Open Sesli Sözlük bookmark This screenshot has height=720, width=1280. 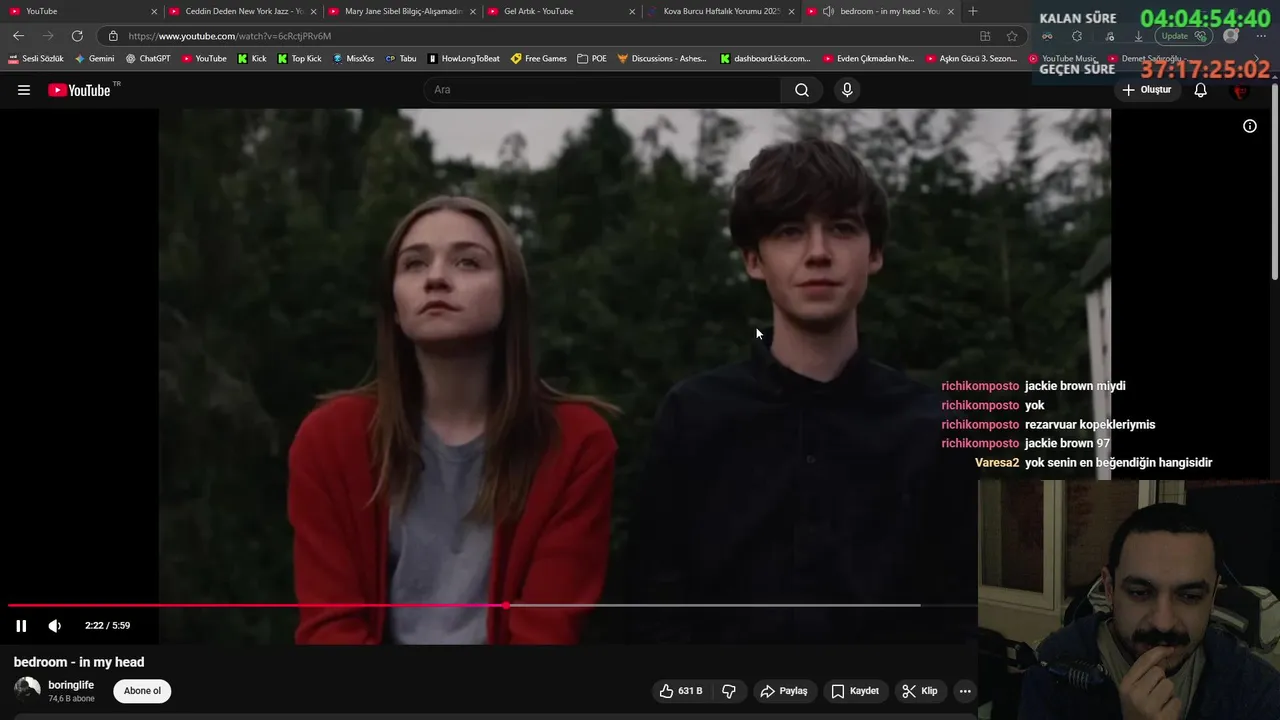[x=35, y=59]
